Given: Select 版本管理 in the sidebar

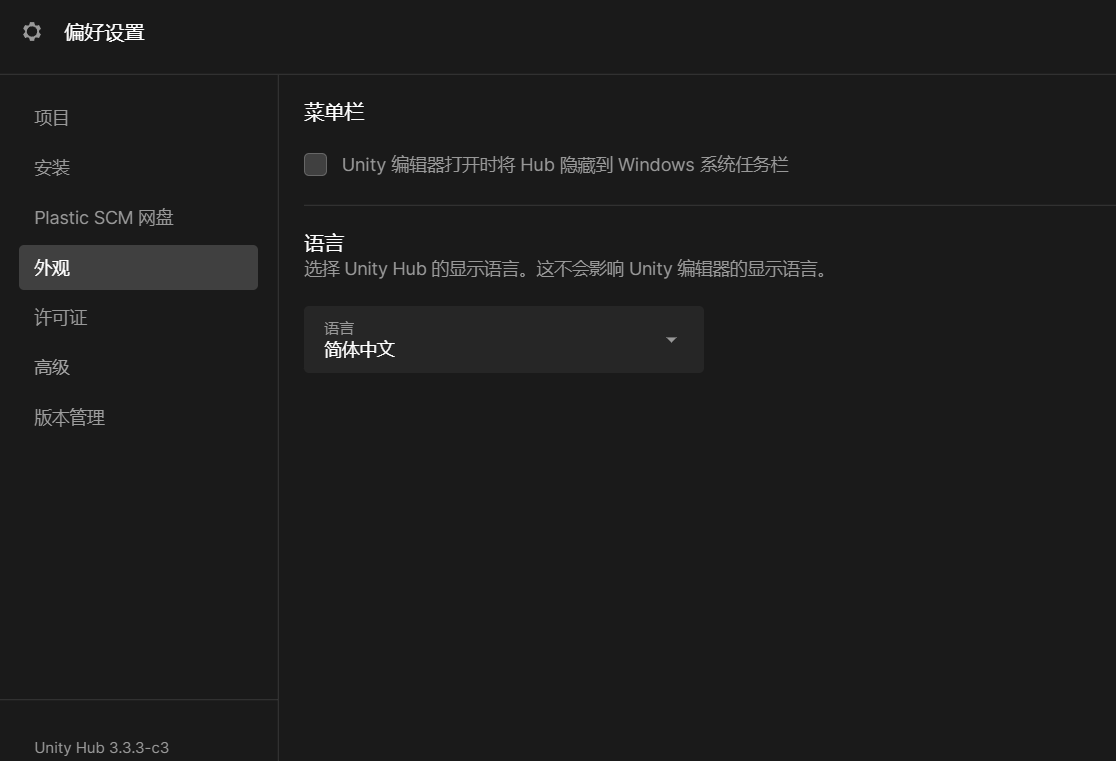Looking at the screenshot, I should coord(69,417).
